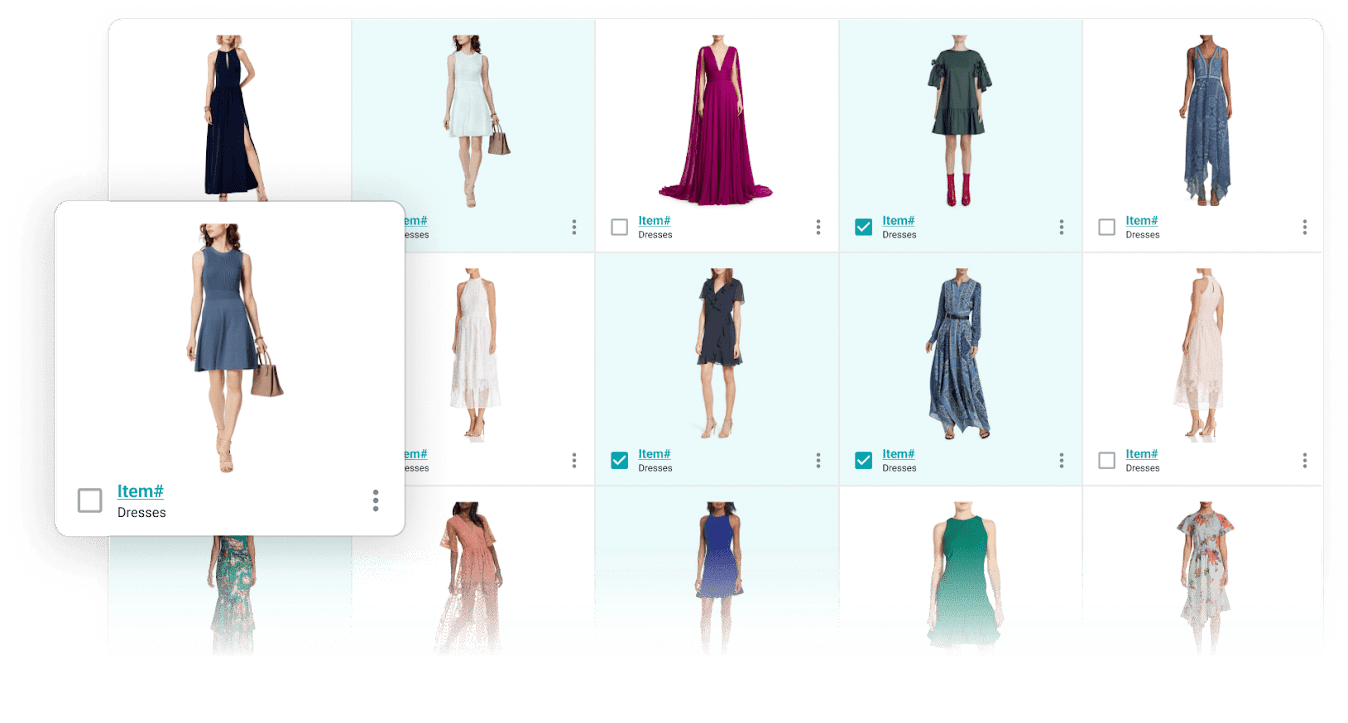Viewport: 1348px width, 723px height.
Task: Select the royal blue short dress thumbnail
Action: (x=717, y=570)
